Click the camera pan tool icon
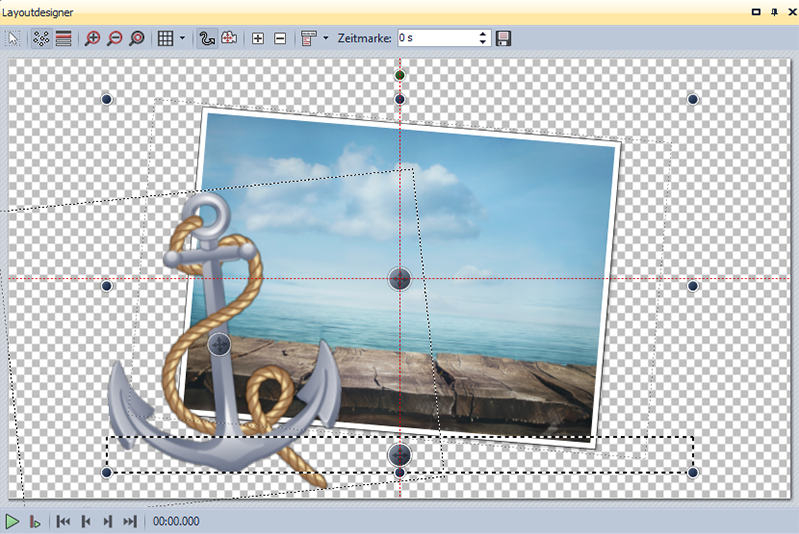 (229, 38)
